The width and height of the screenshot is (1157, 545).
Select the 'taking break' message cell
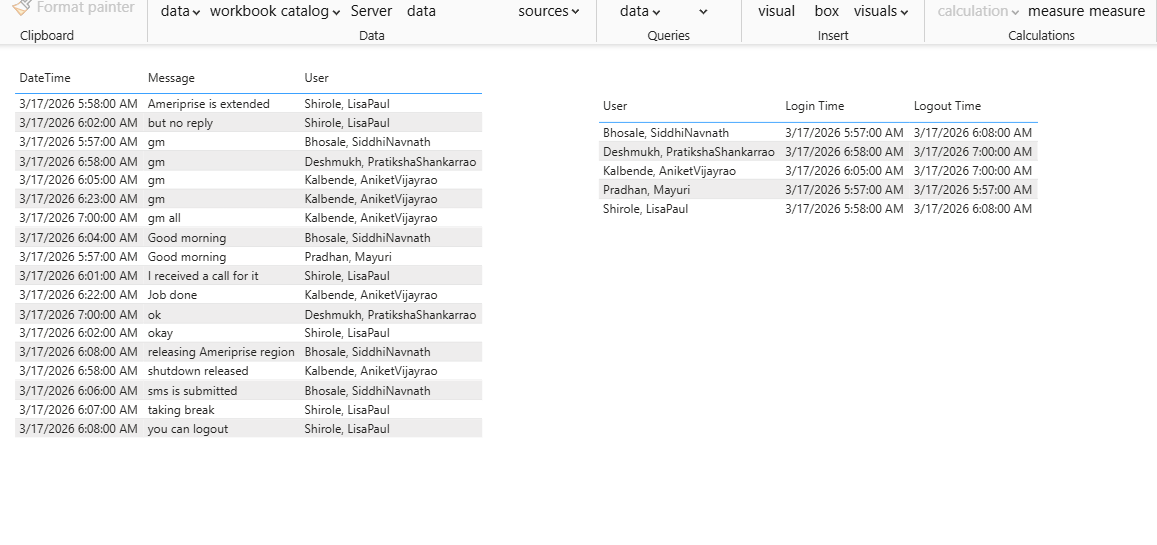coord(181,409)
